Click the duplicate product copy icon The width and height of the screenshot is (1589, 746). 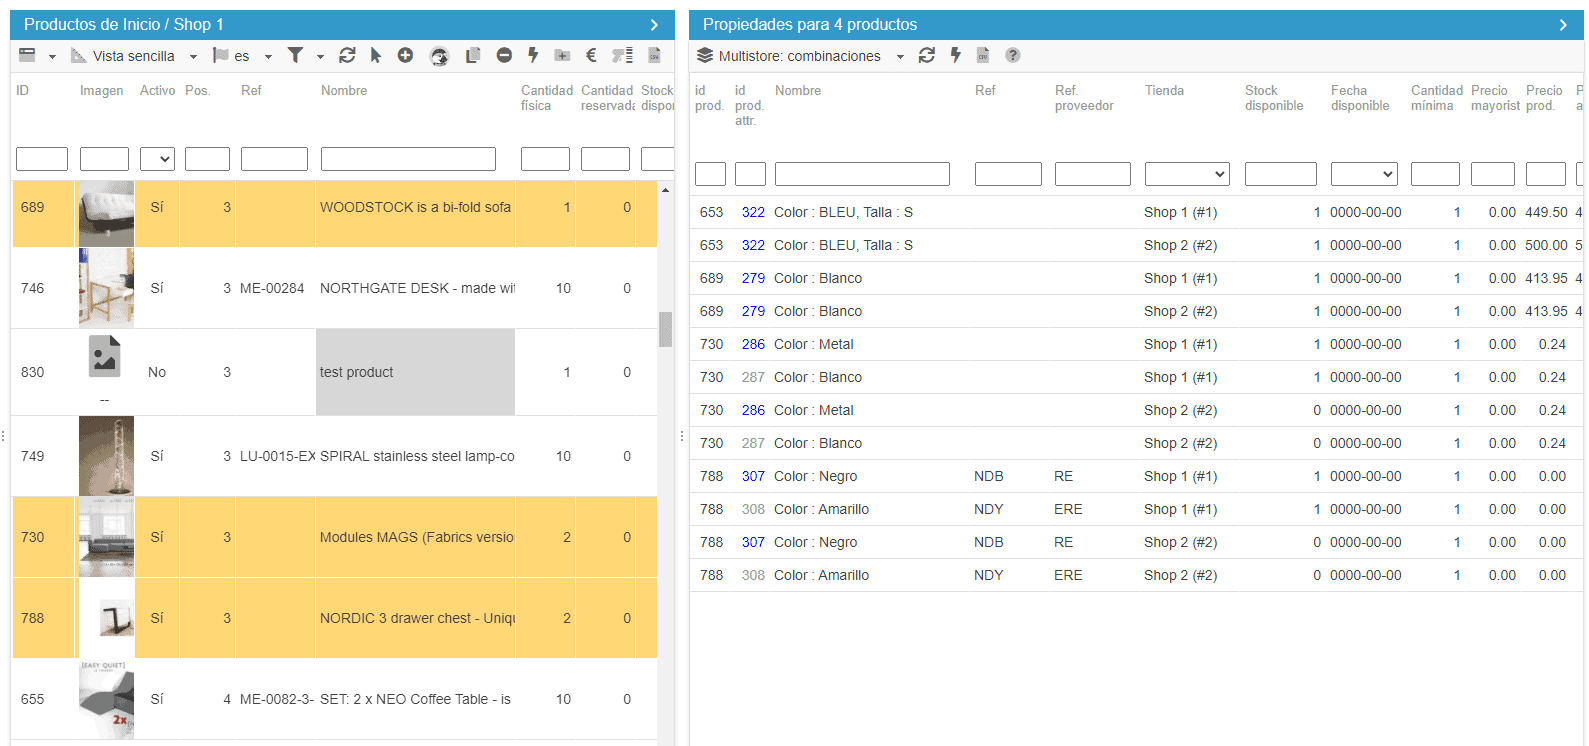(x=473, y=56)
